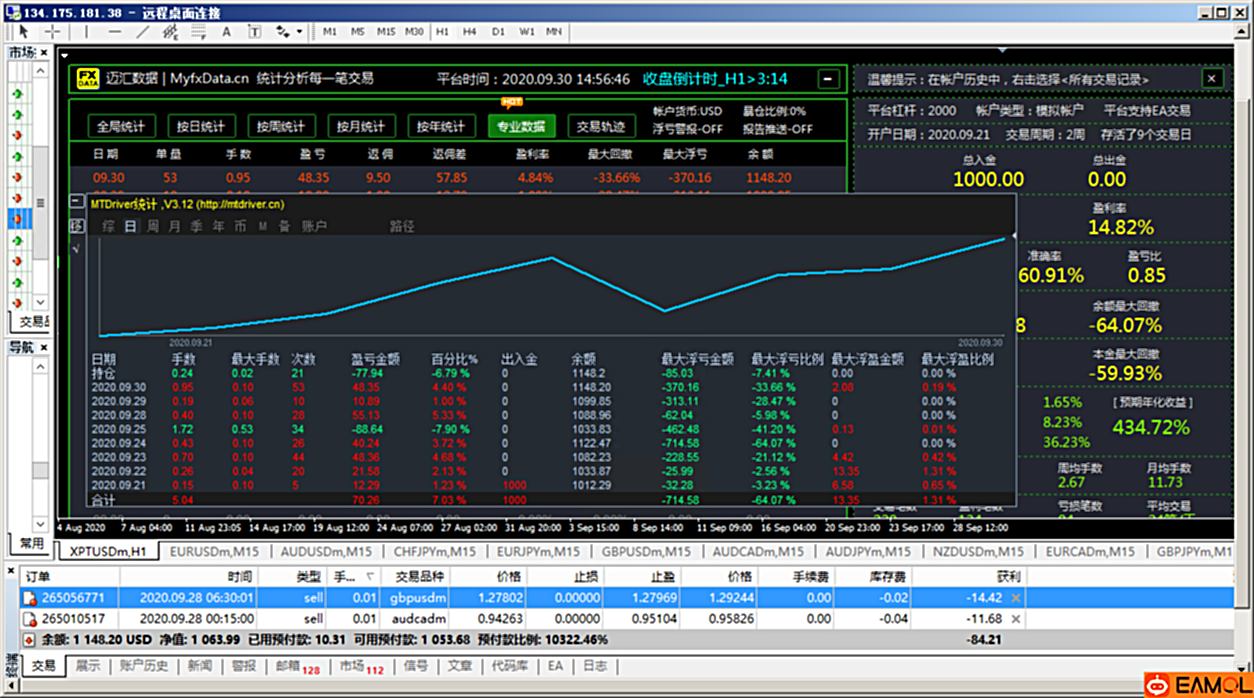Open the EURUSDm,M15 chart tab
The width and height of the screenshot is (1254, 698).
coord(216,551)
